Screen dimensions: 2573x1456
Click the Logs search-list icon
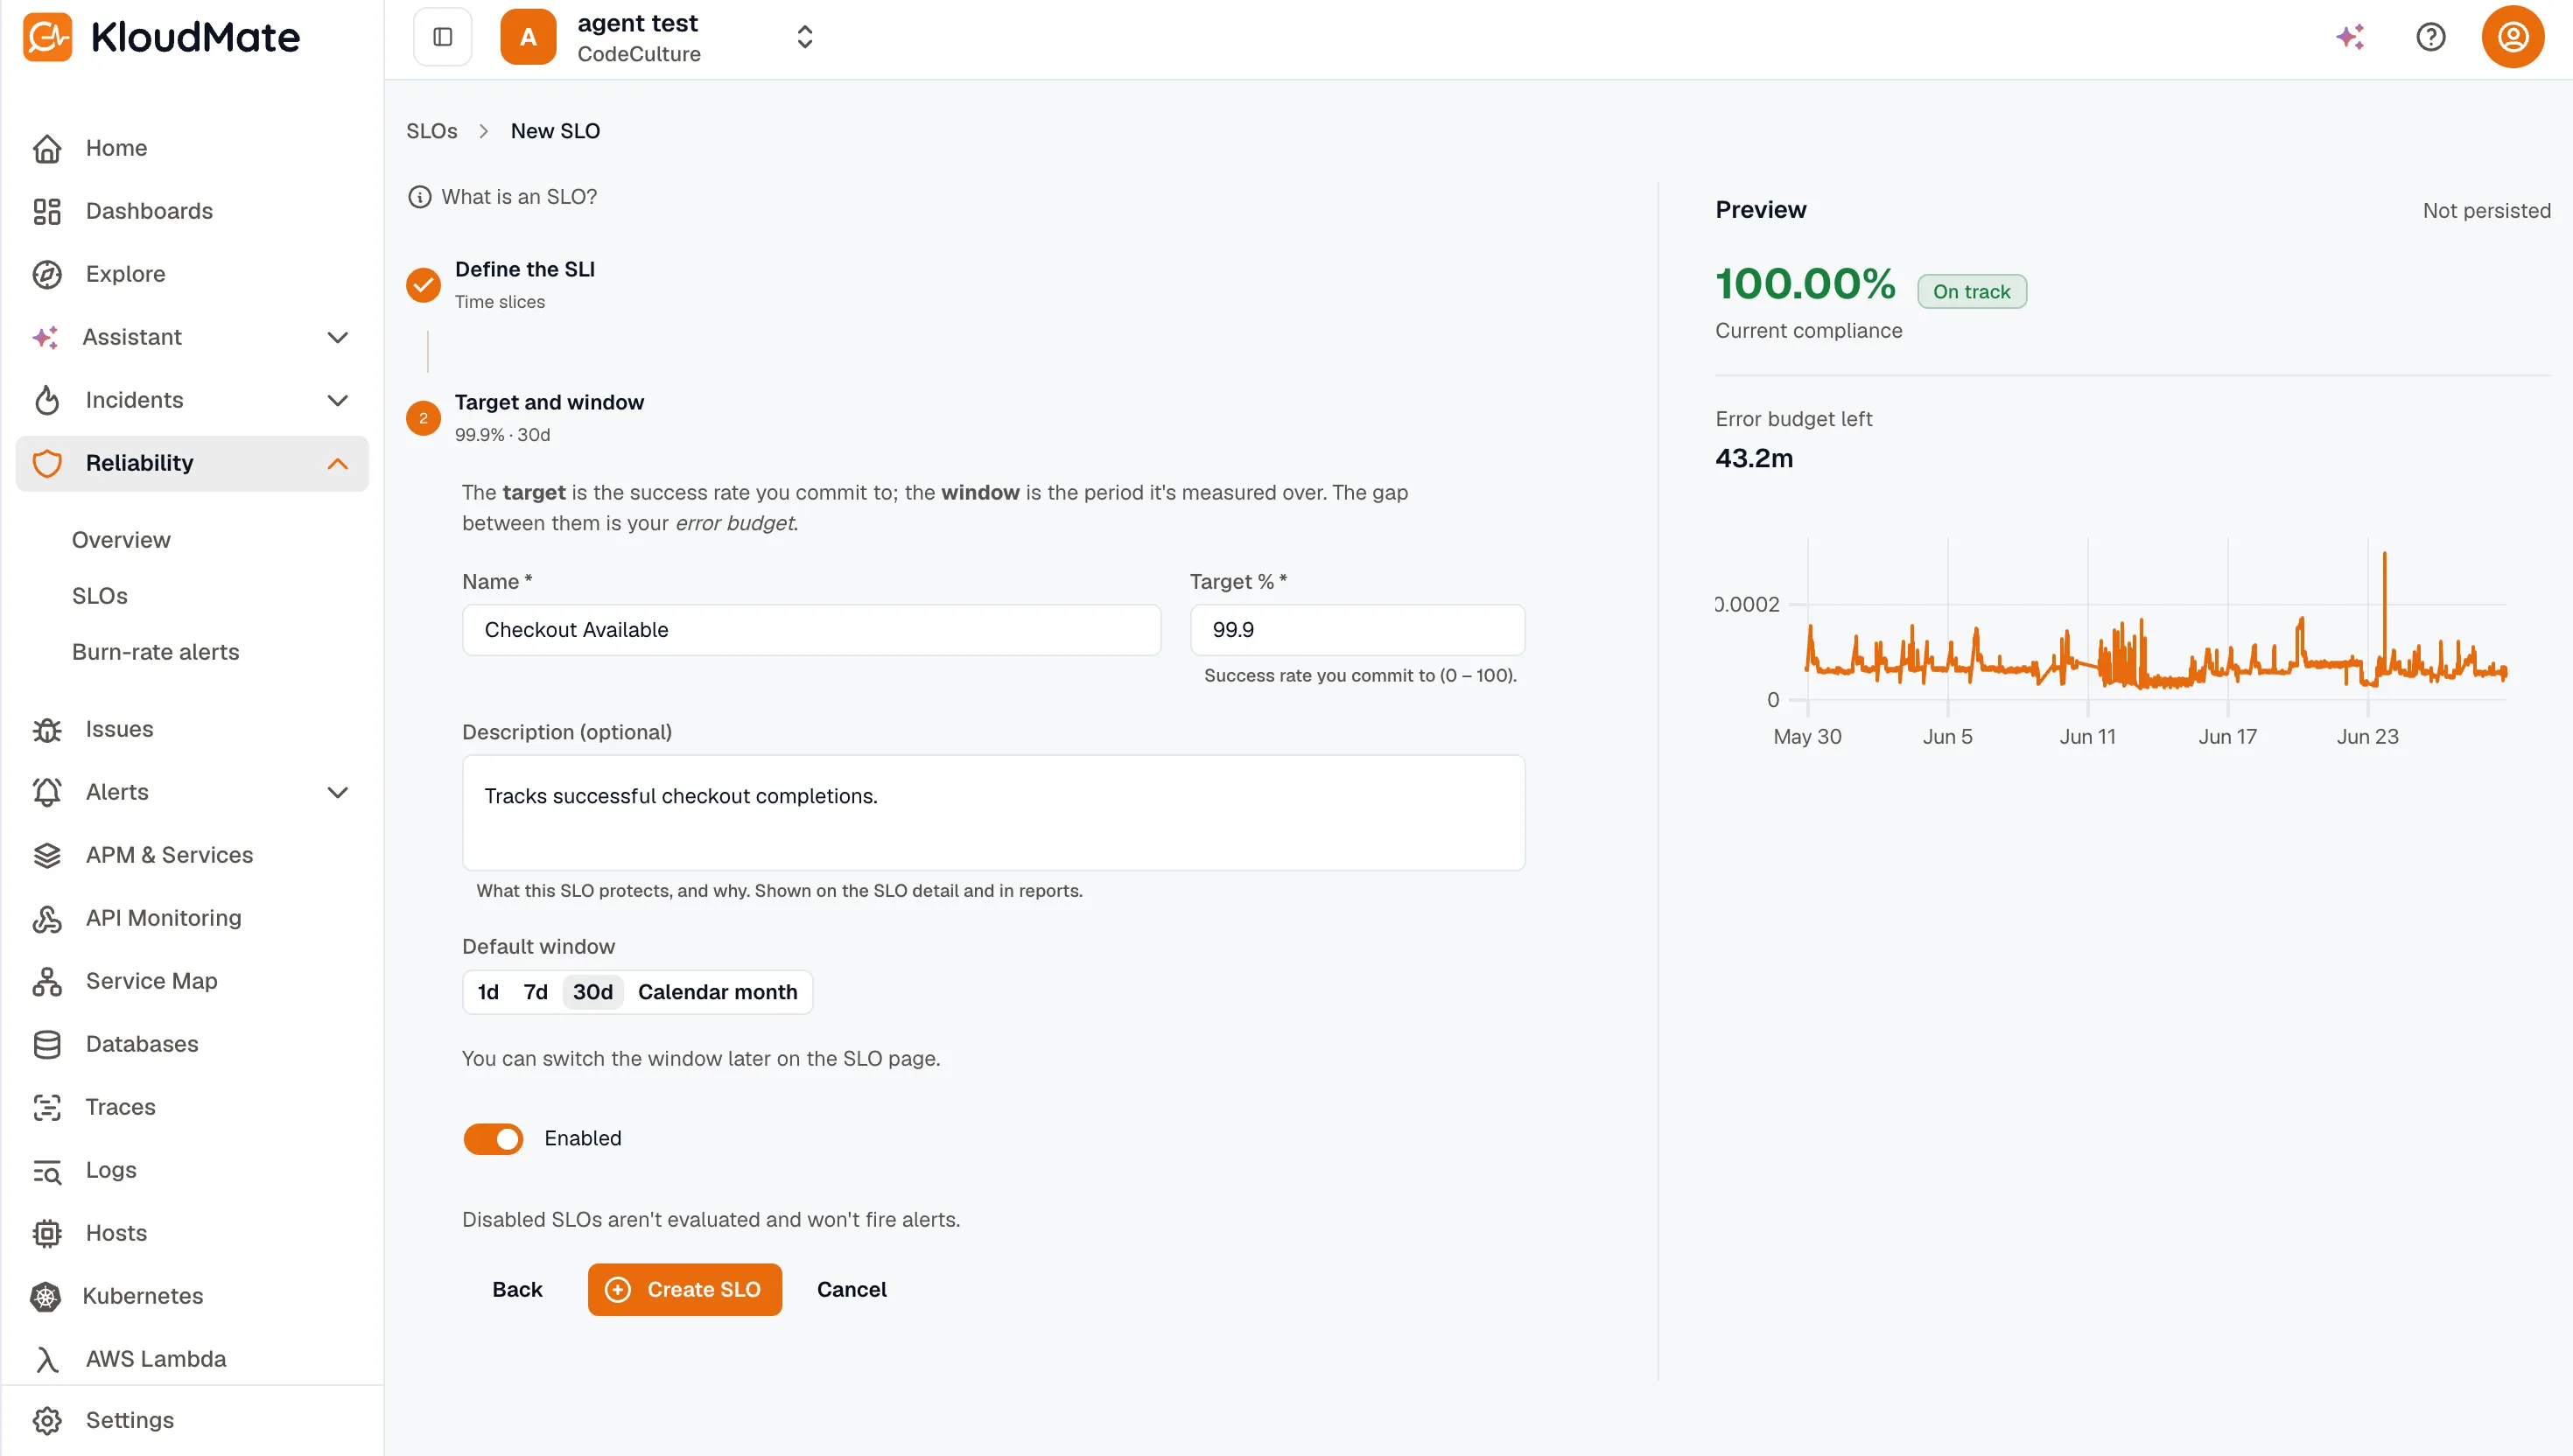pos(47,1170)
